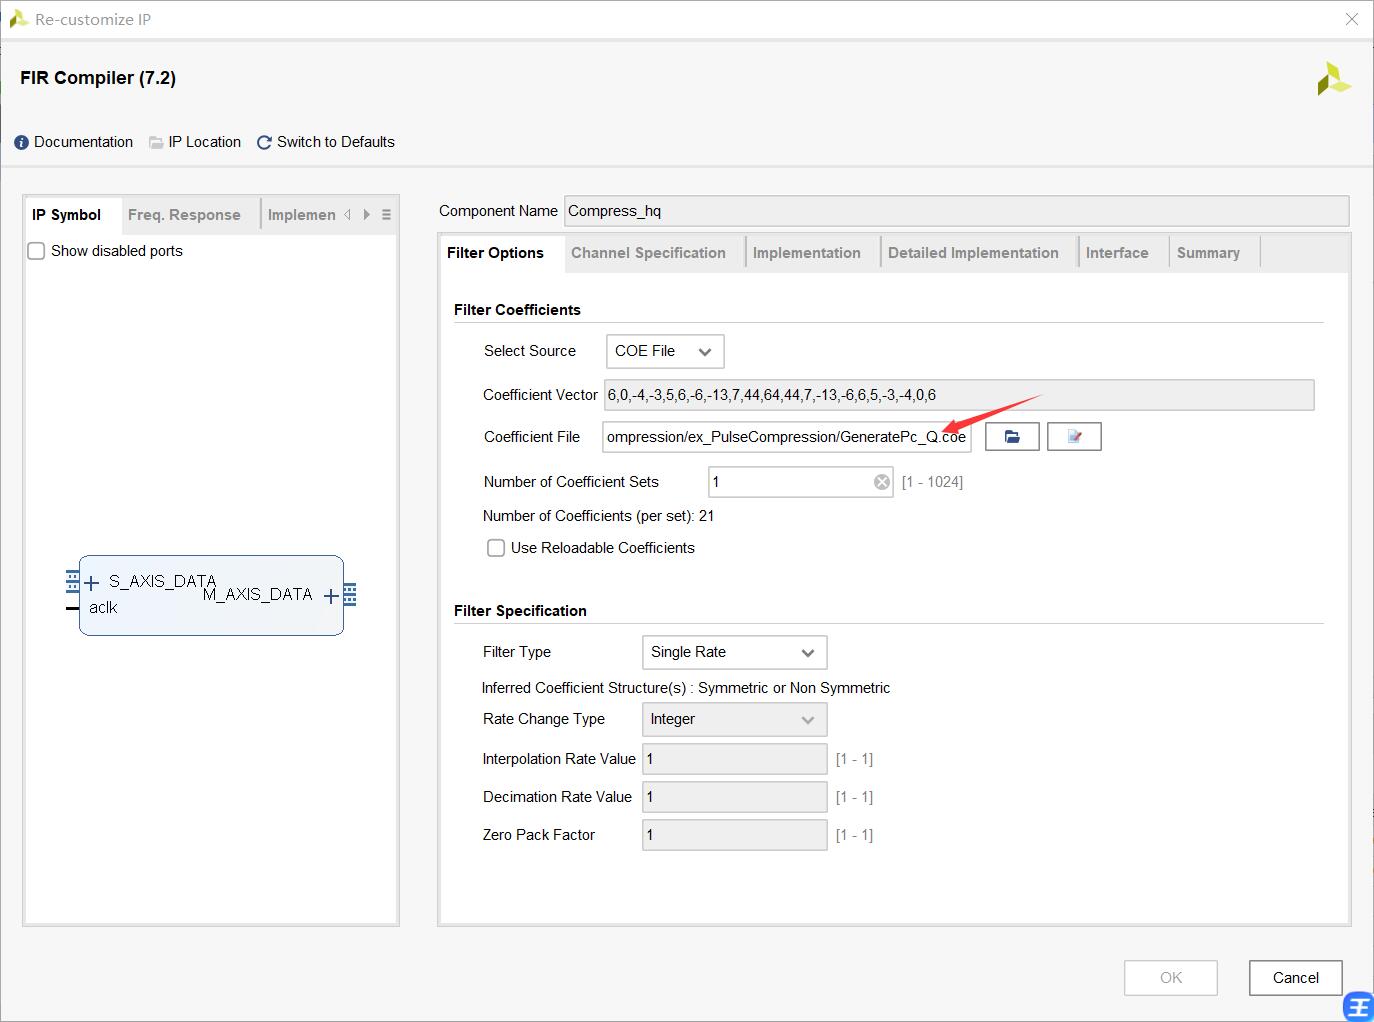Click the Cancel button

[1295, 978]
